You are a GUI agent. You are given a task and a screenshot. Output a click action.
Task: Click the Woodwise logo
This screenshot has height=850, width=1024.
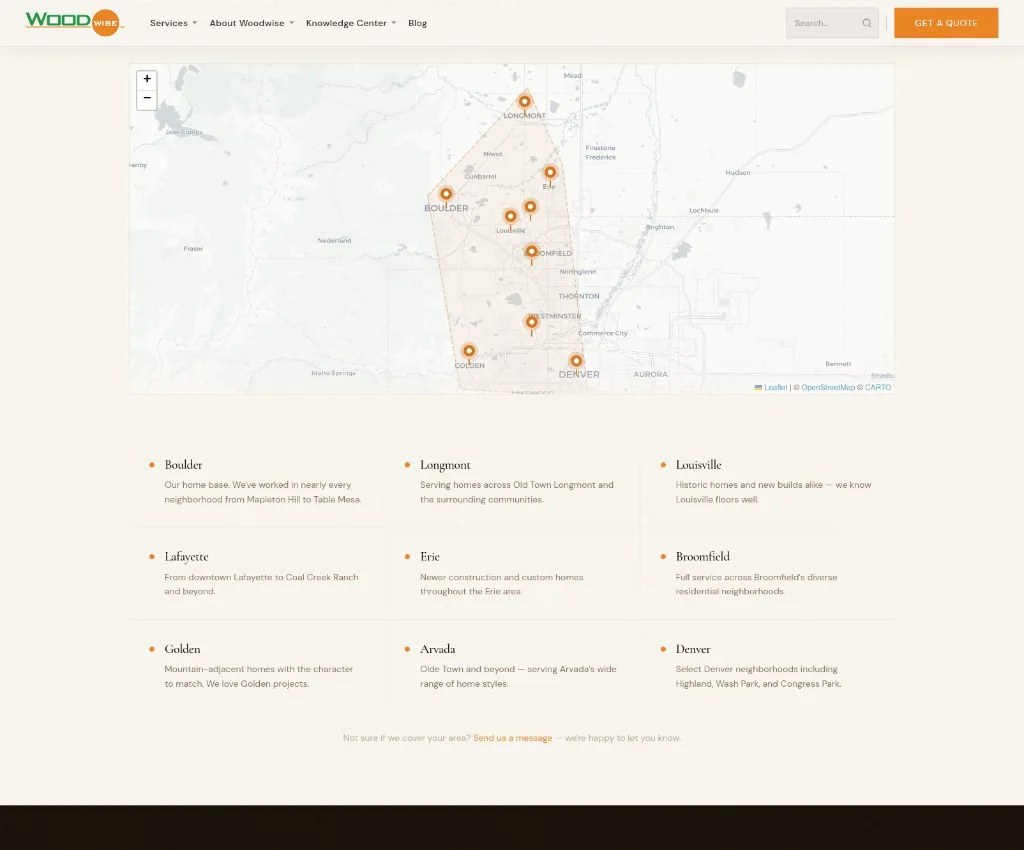pyautogui.click(x=74, y=22)
